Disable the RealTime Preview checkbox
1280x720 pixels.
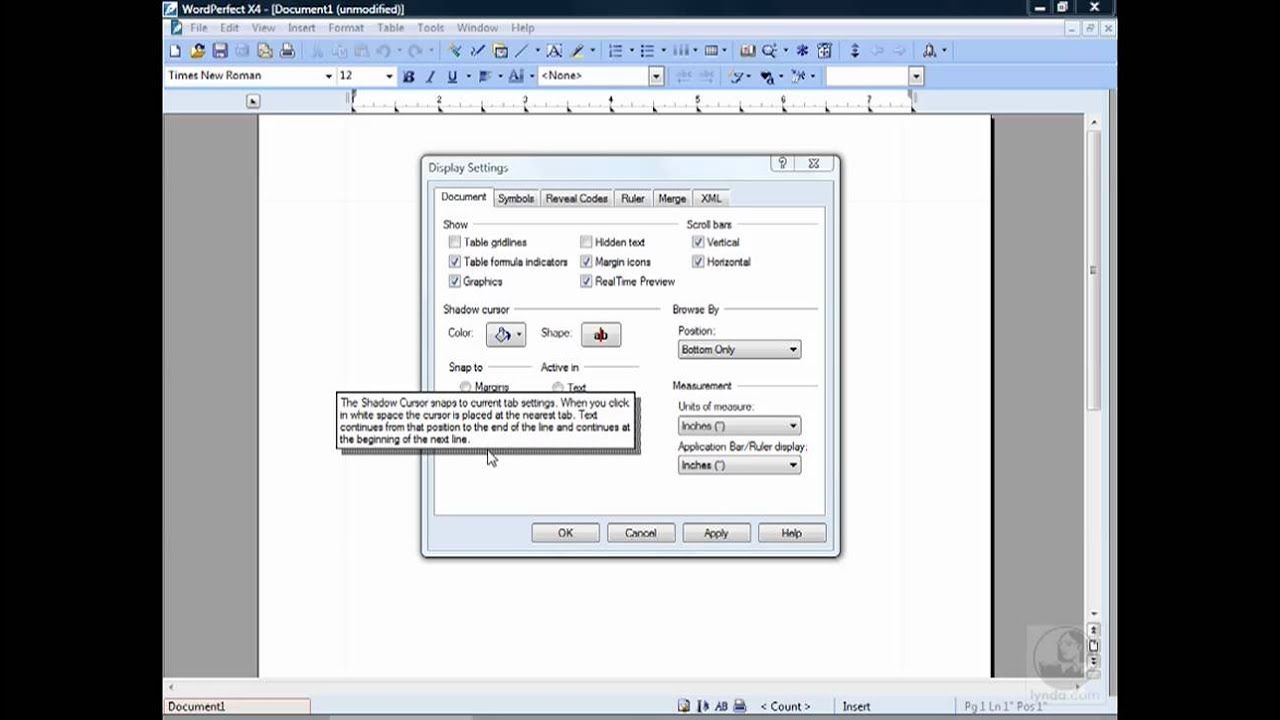[x=586, y=282]
